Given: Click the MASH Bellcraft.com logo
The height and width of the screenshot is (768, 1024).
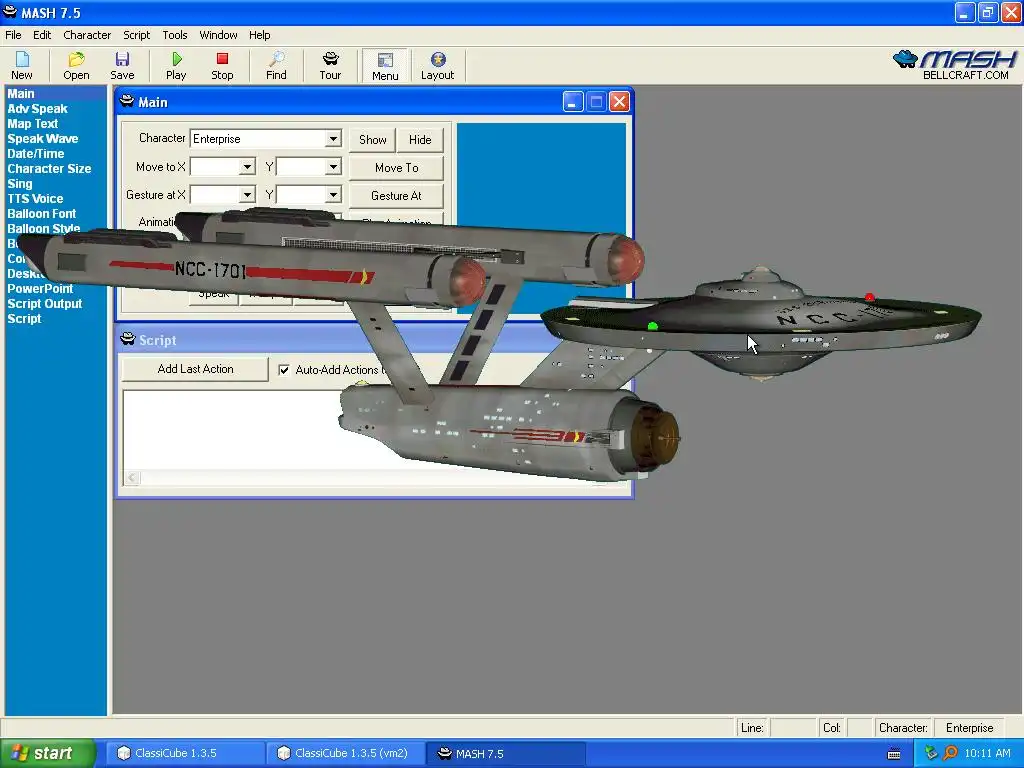Looking at the screenshot, I should click(955, 65).
